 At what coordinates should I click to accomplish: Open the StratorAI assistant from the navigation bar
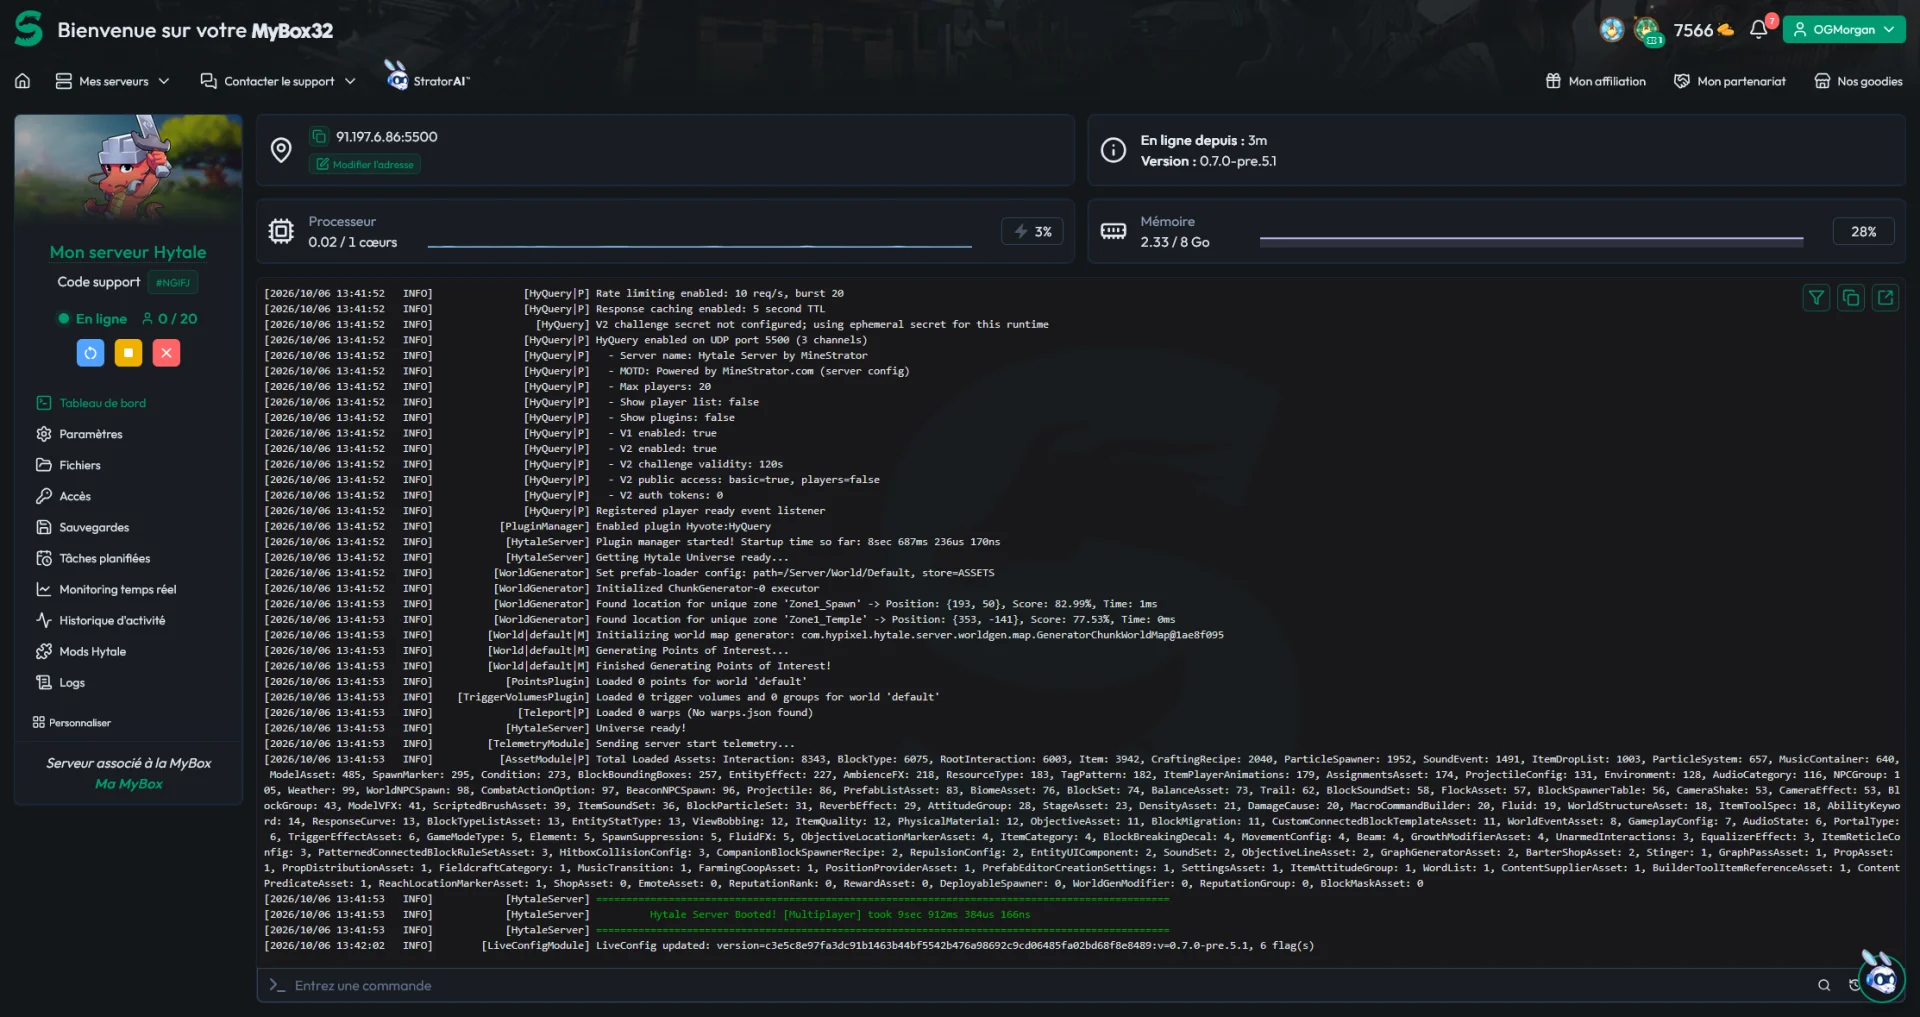pyautogui.click(x=428, y=77)
